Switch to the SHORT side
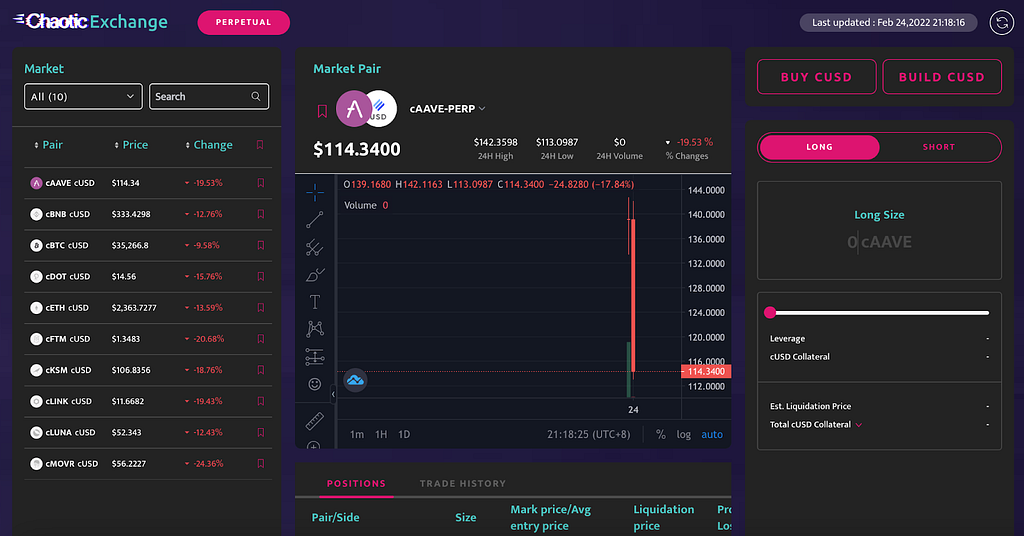The width and height of the screenshot is (1024, 536). coord(938,148)
